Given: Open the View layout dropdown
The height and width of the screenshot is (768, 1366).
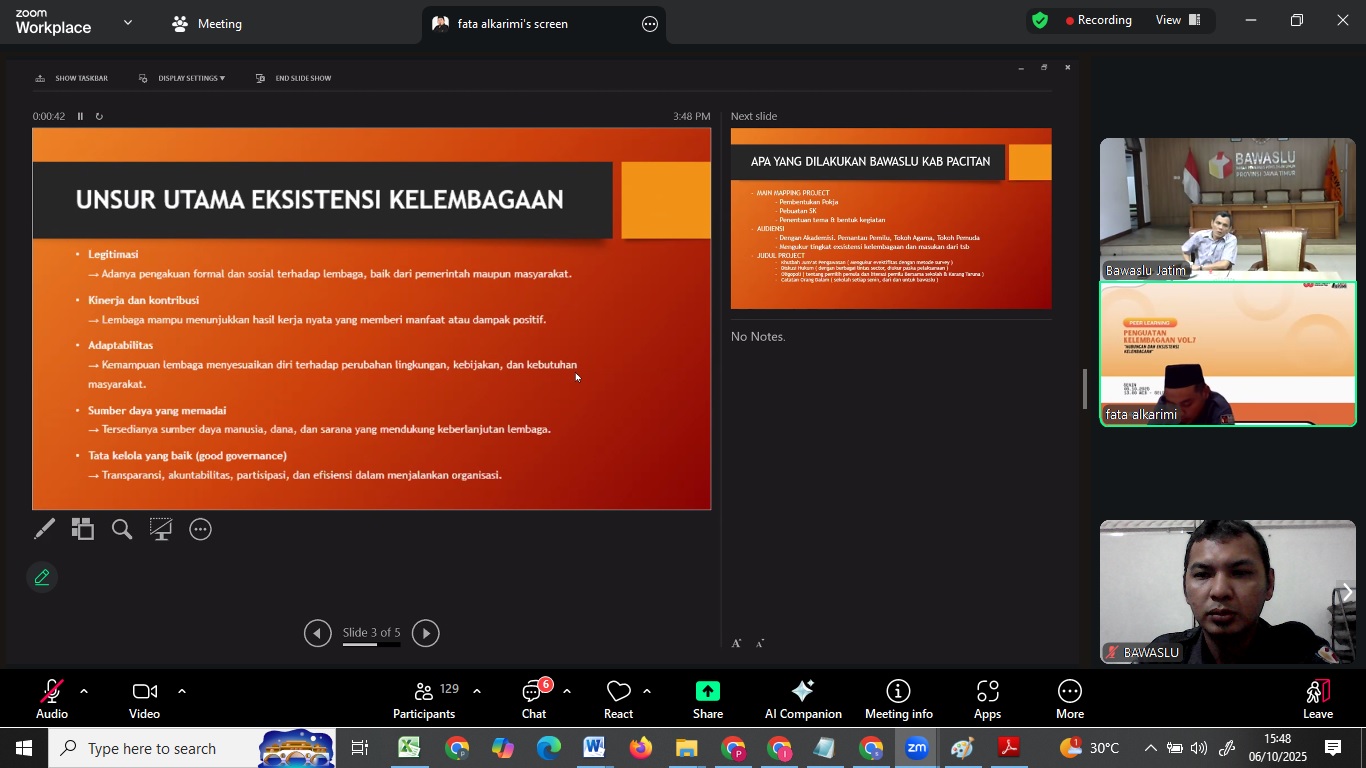Looking at the screenshot, I should pos(1177,20).
